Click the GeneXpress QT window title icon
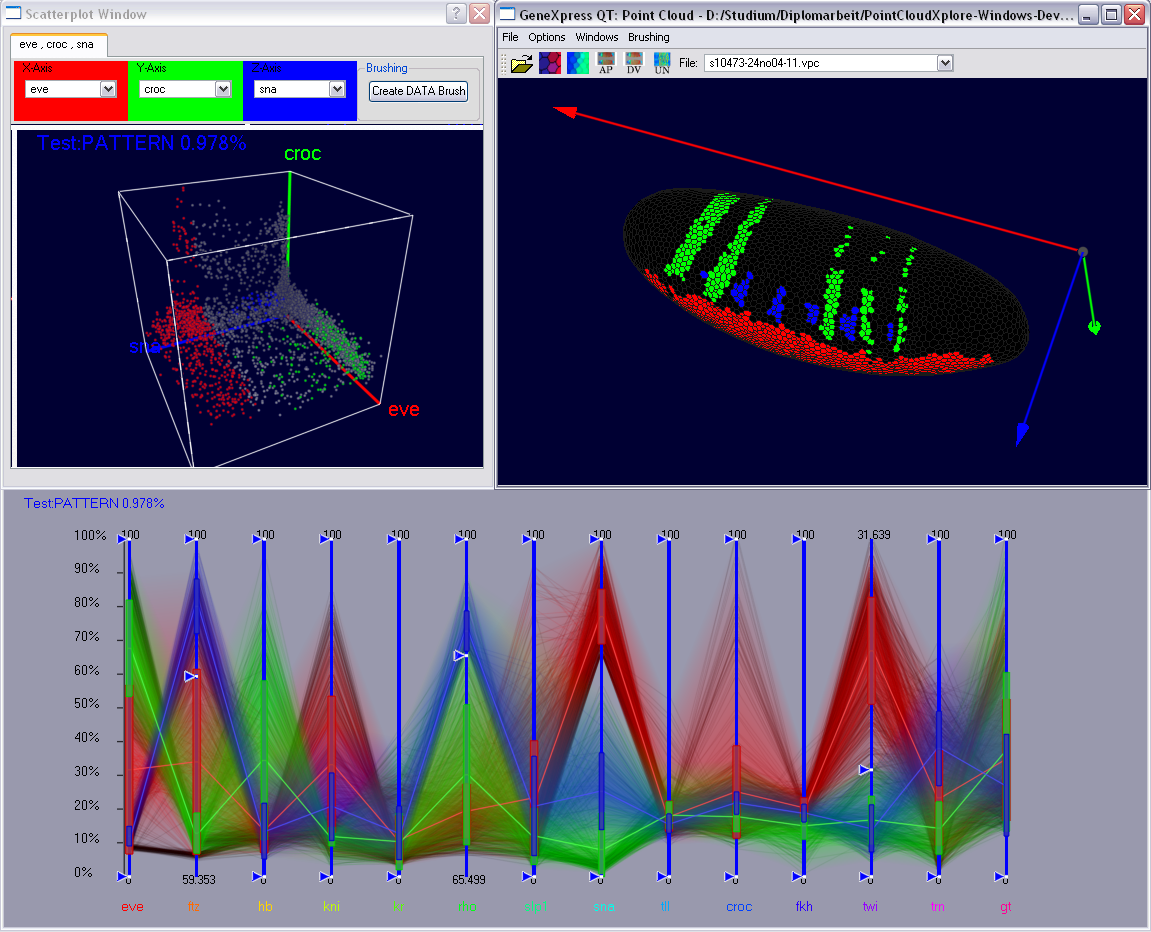 [507, 14]
